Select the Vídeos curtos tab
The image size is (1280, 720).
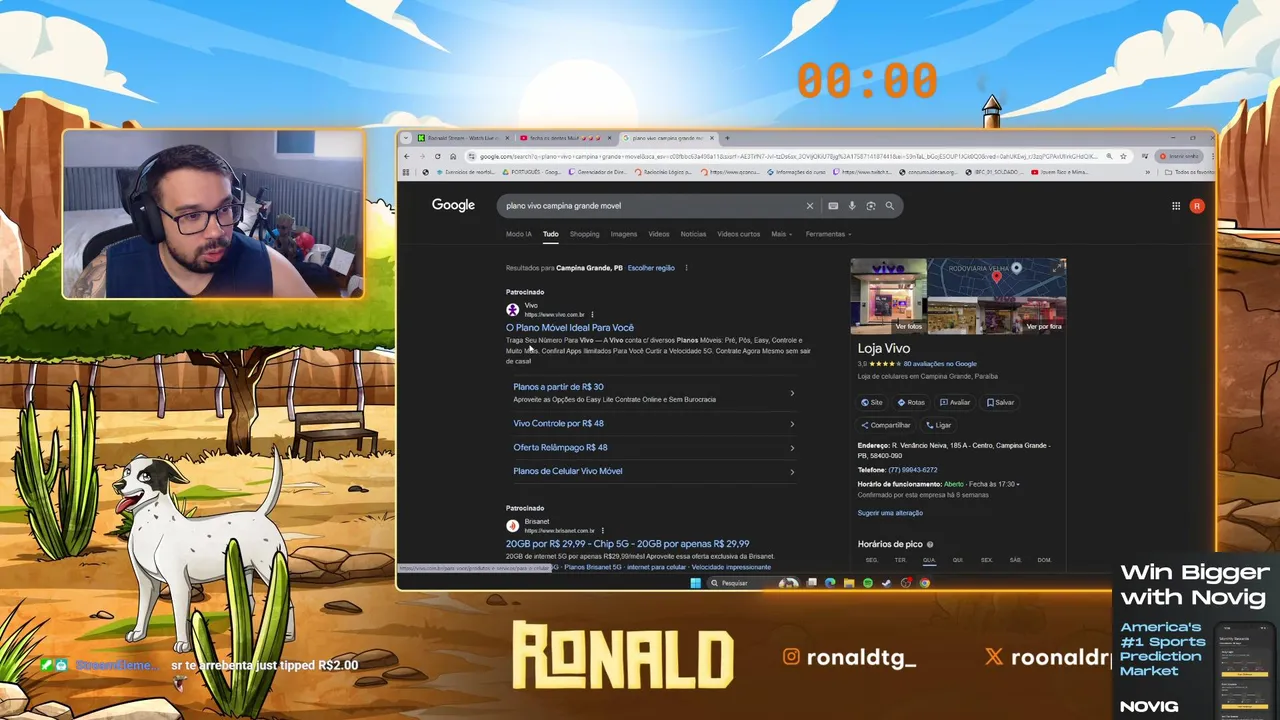point(738,234)
